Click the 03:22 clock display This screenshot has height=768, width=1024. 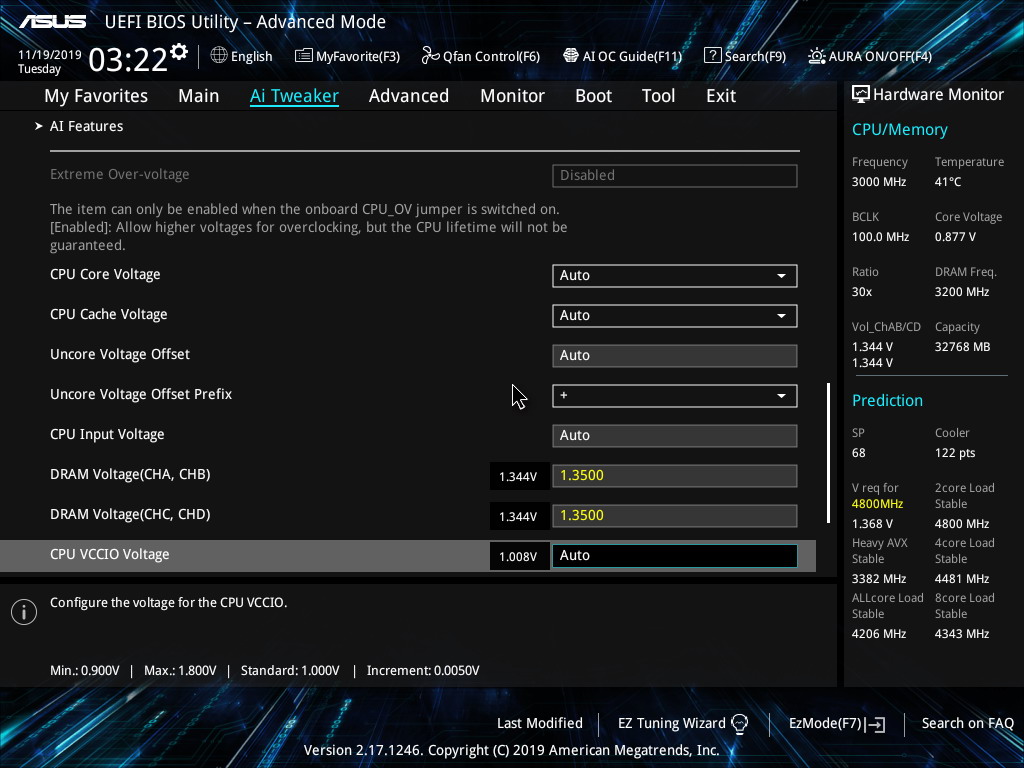tap(128, 60)
